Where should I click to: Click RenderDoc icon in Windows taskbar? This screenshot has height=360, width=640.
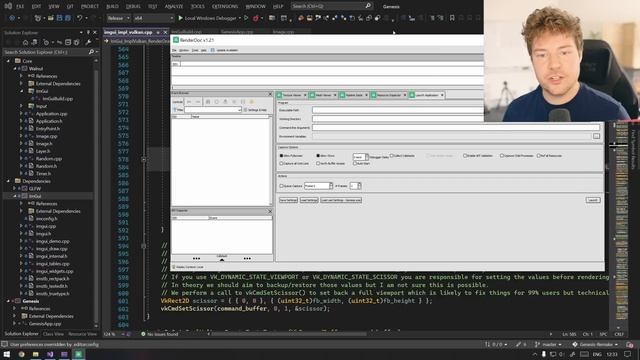(78, 354)
